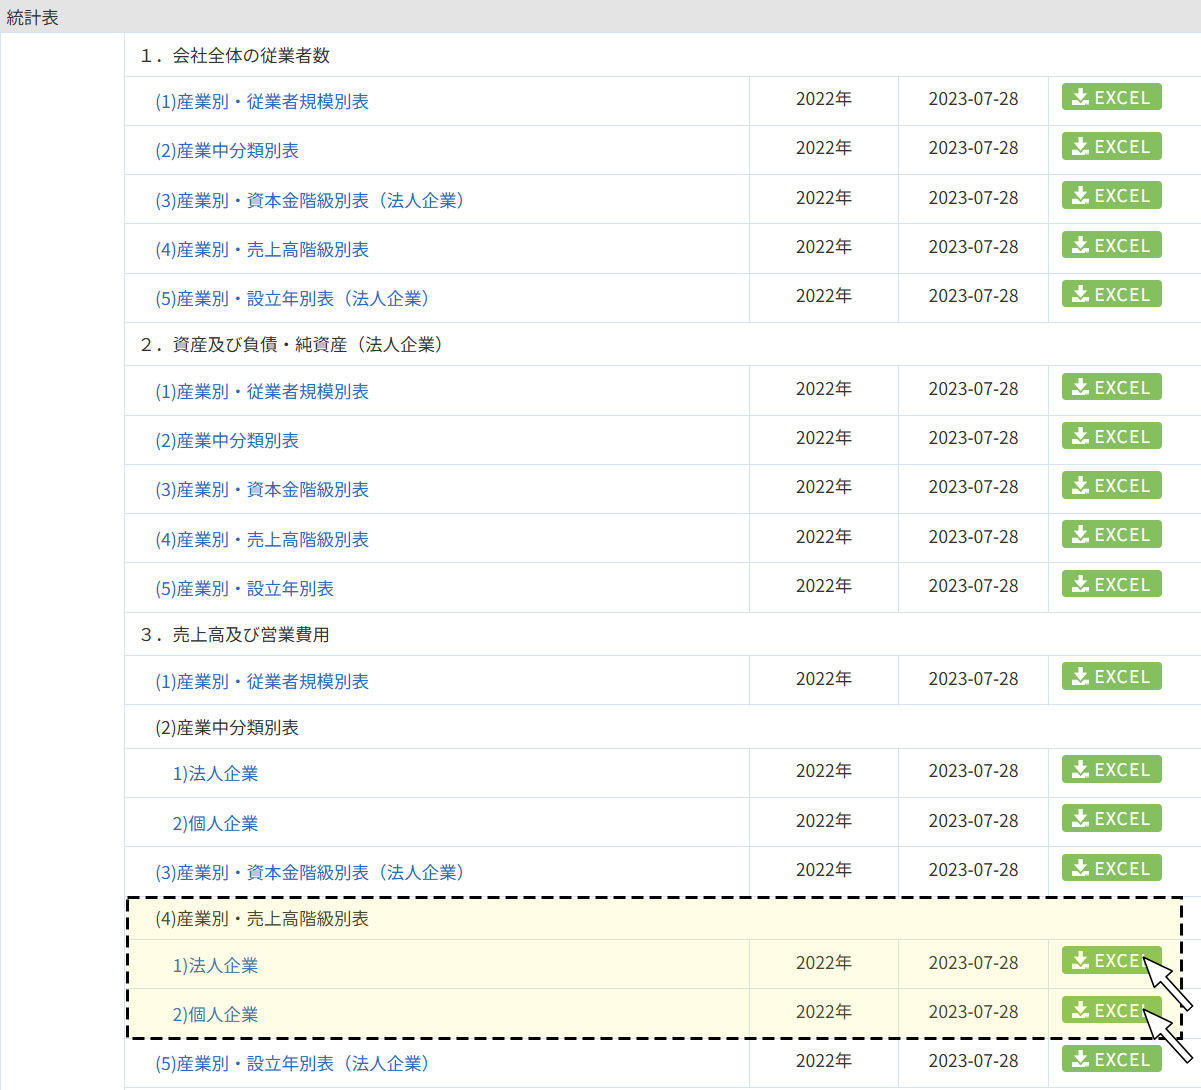The height and width of the screenshot is (1090, 1201).
Task: Download Excel for 1)法人企業 under section 3 産業中分類別表
Action: (x=1111, y=770)
